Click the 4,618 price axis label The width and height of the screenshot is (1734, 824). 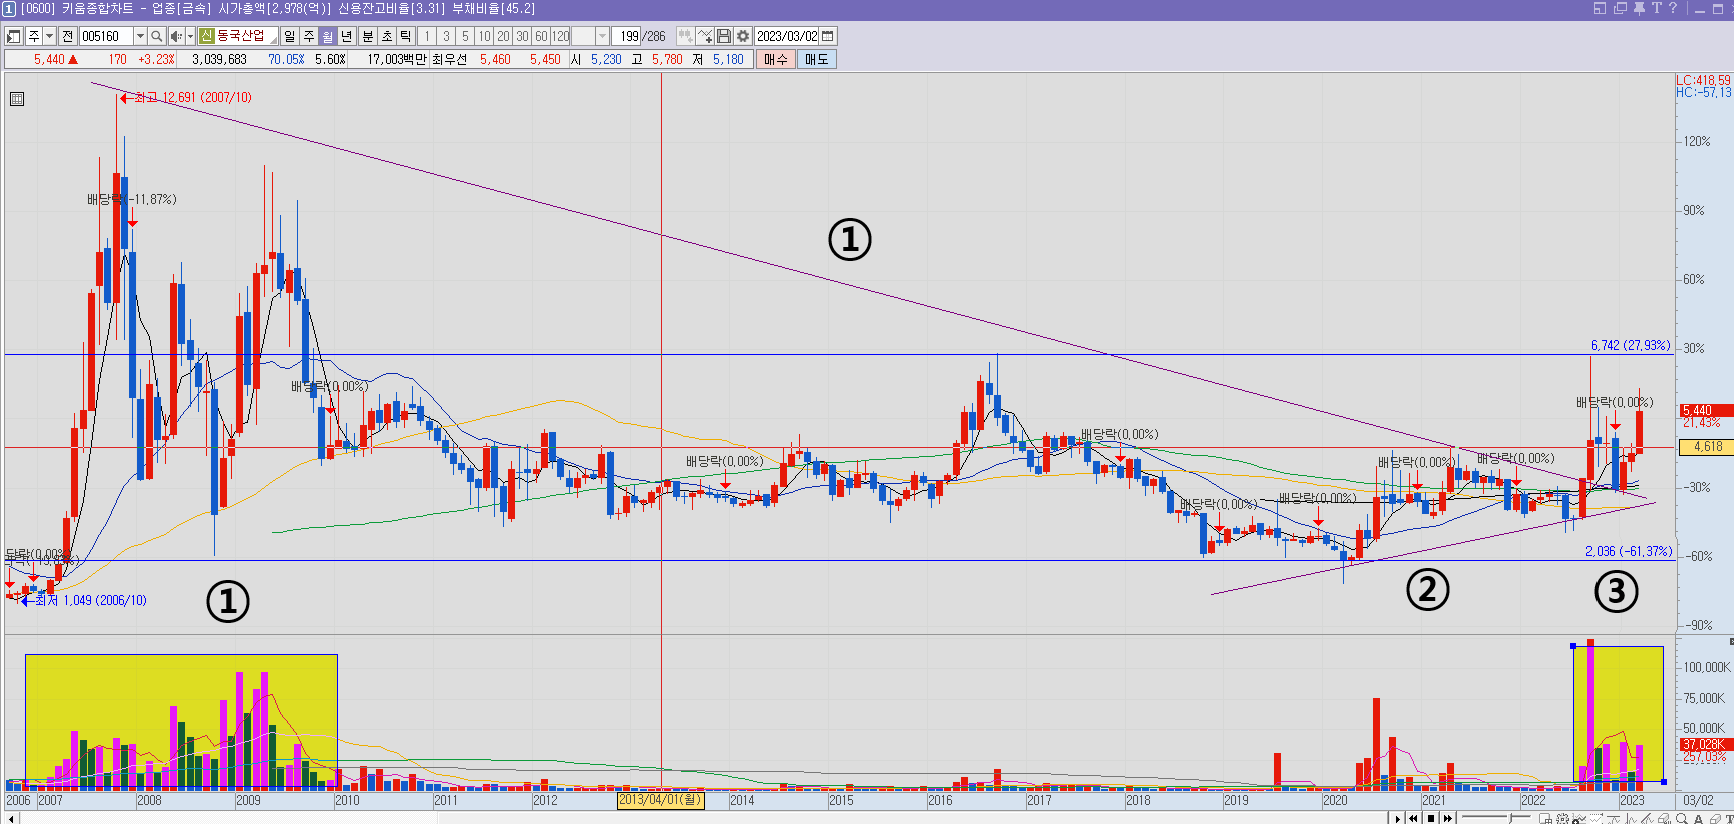pos(1705,447)
